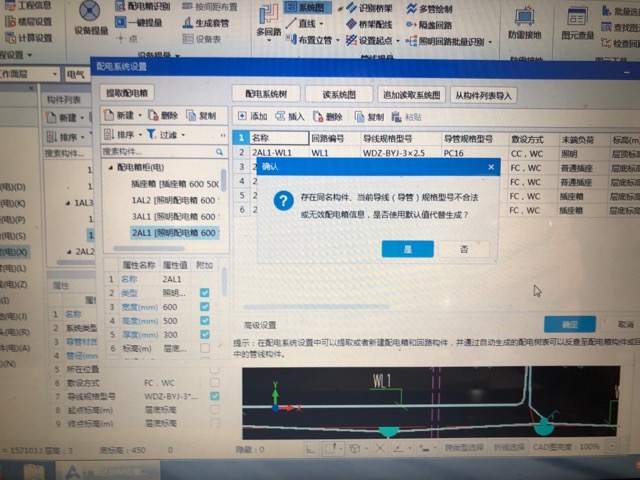
Task: Click the PC16 conduit cell
Action: 475,153
